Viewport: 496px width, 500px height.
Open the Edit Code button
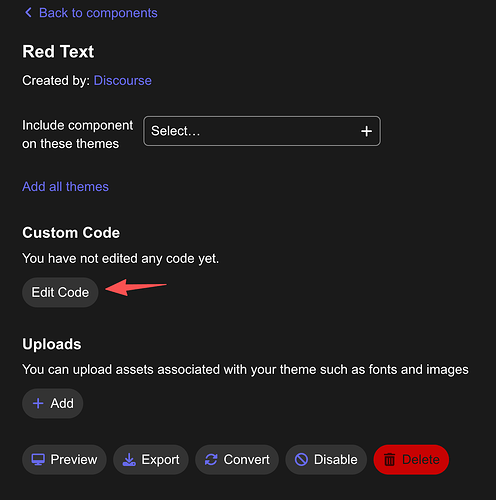[x=60, y=292]
